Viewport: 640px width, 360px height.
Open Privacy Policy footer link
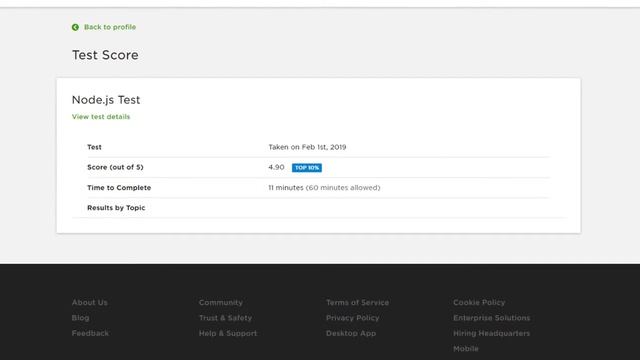point(353,318)
